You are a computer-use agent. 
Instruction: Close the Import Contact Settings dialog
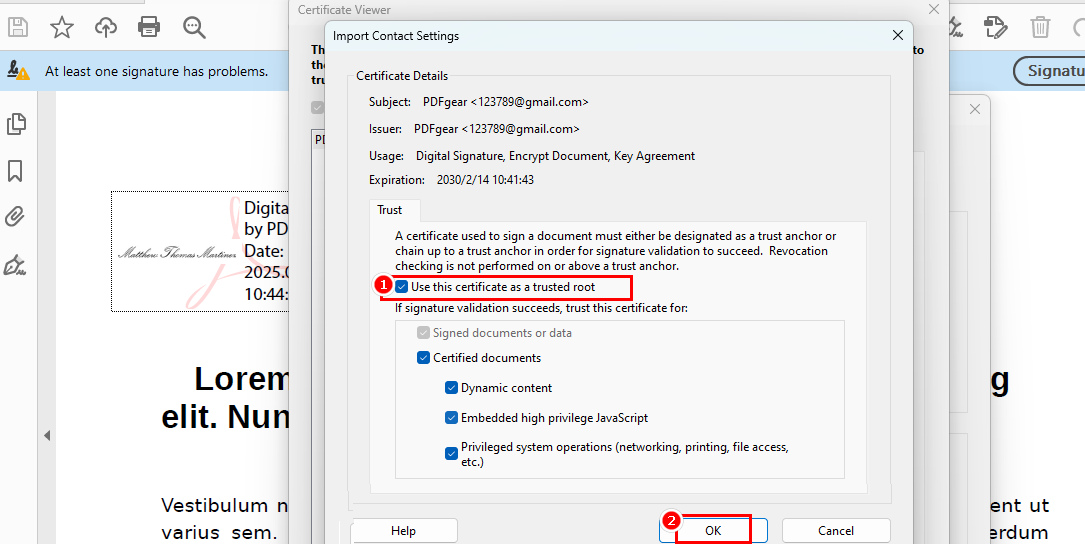pos(897,35)
